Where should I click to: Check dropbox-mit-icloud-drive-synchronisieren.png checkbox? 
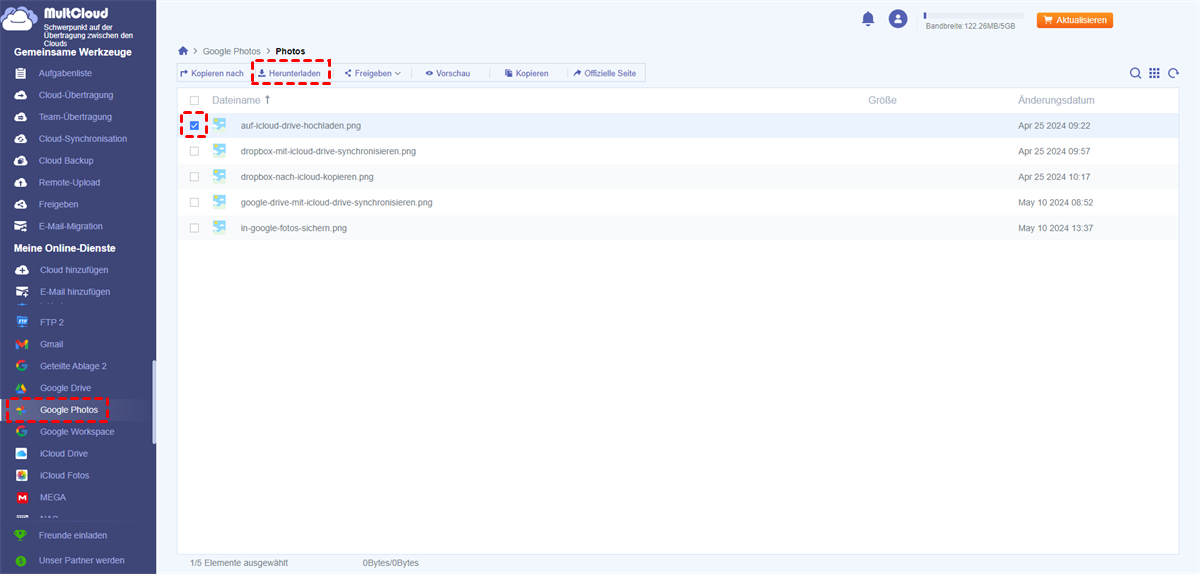[194, 151]
